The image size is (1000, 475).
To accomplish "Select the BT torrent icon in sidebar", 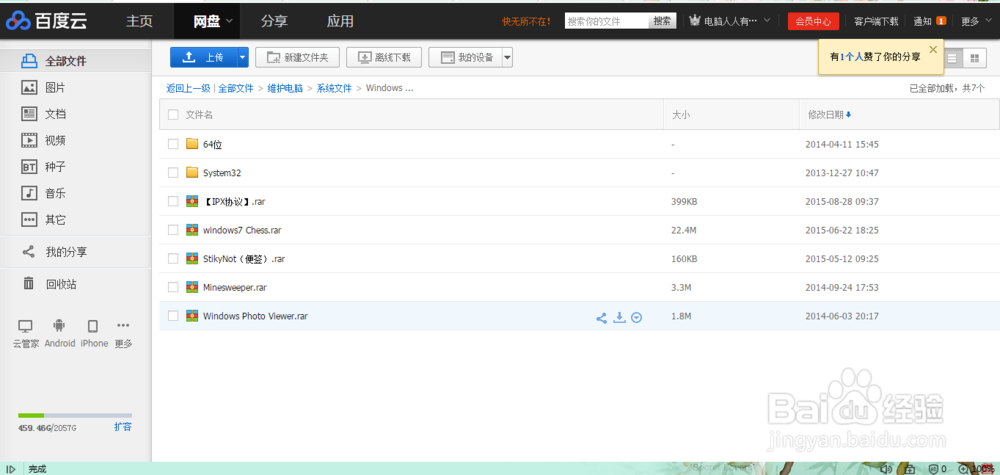I will point(29,167).
